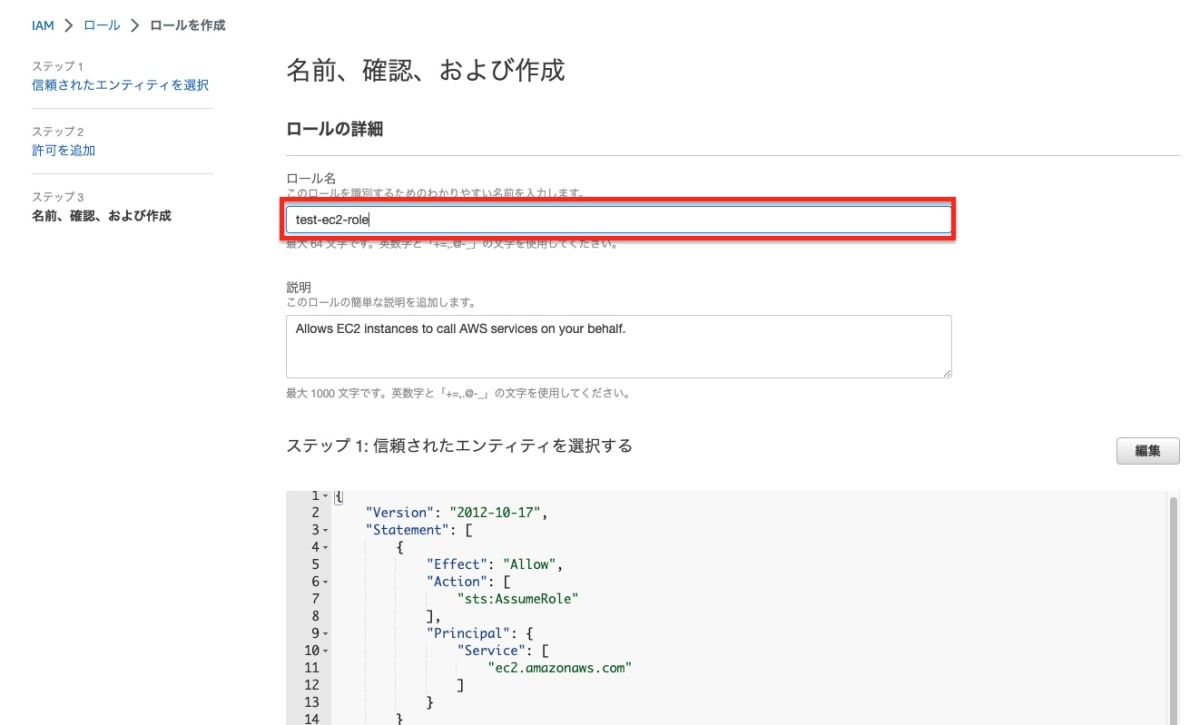
Task: Collapse Service fold arrow on line 10
Action: 326,650
